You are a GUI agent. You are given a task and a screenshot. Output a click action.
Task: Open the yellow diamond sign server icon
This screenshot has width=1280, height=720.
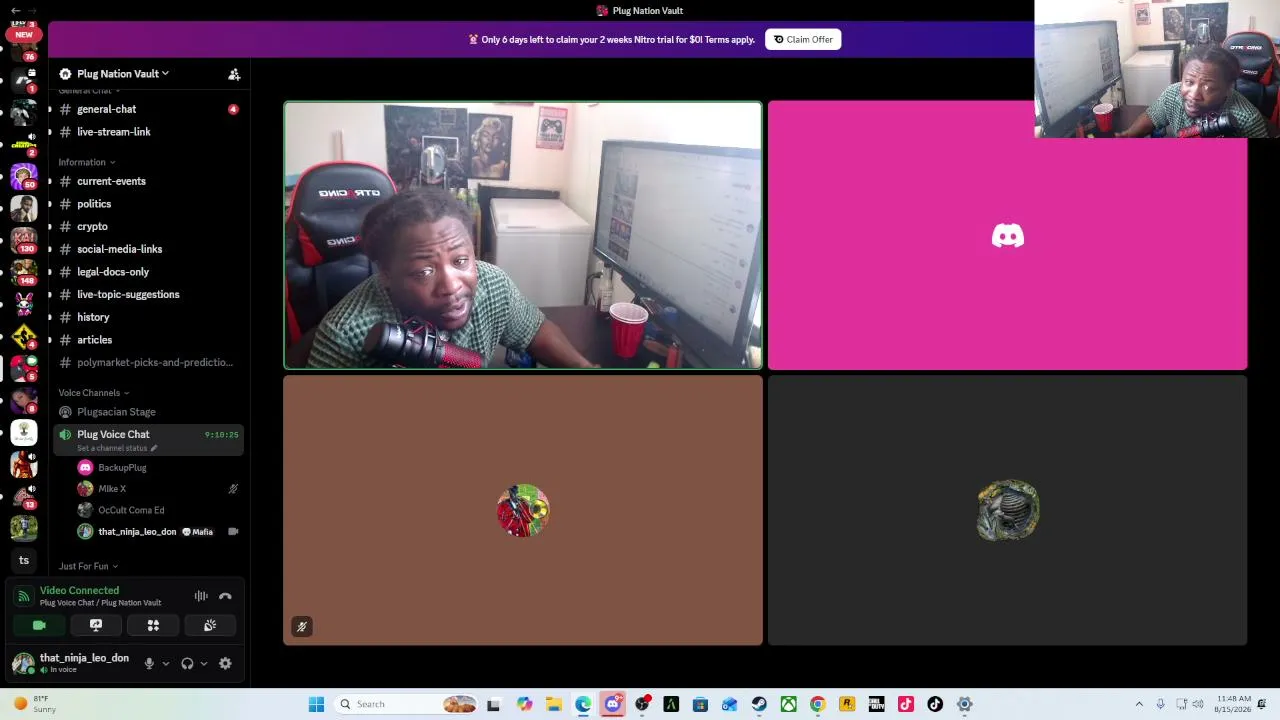[x=23, y=337]
